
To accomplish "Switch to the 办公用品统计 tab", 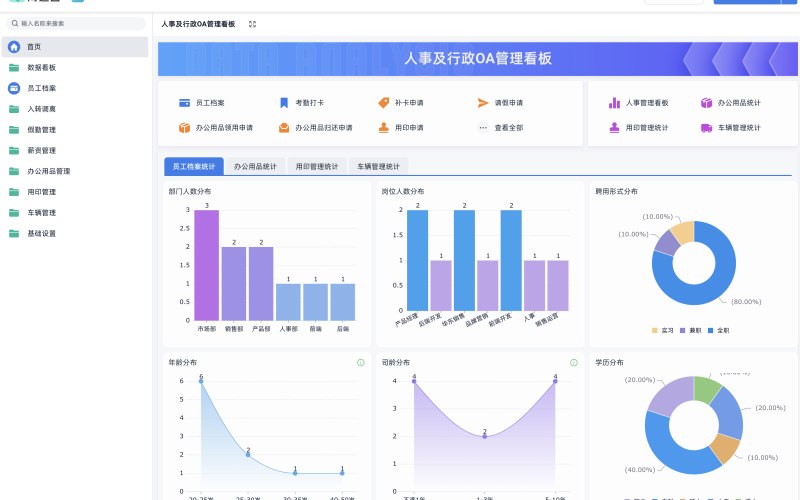I will pos(255,166).
